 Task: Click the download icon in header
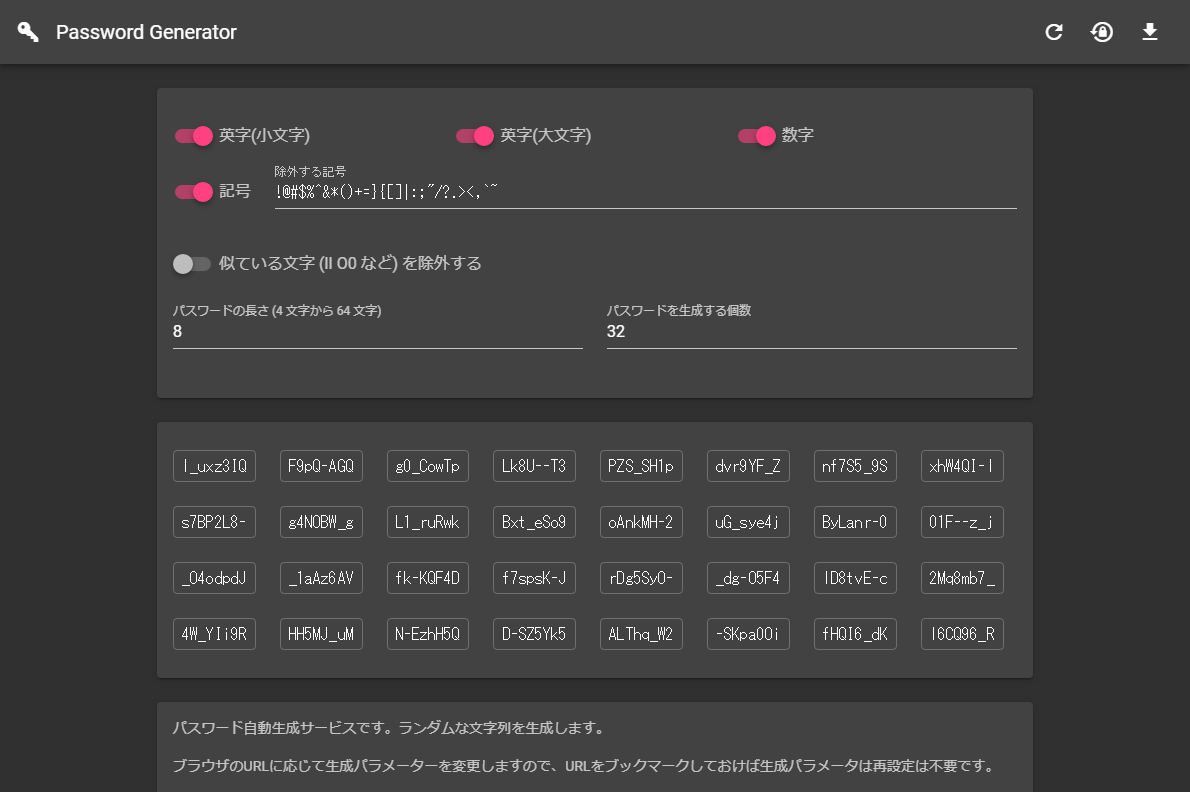click(x=1150, y=32)
